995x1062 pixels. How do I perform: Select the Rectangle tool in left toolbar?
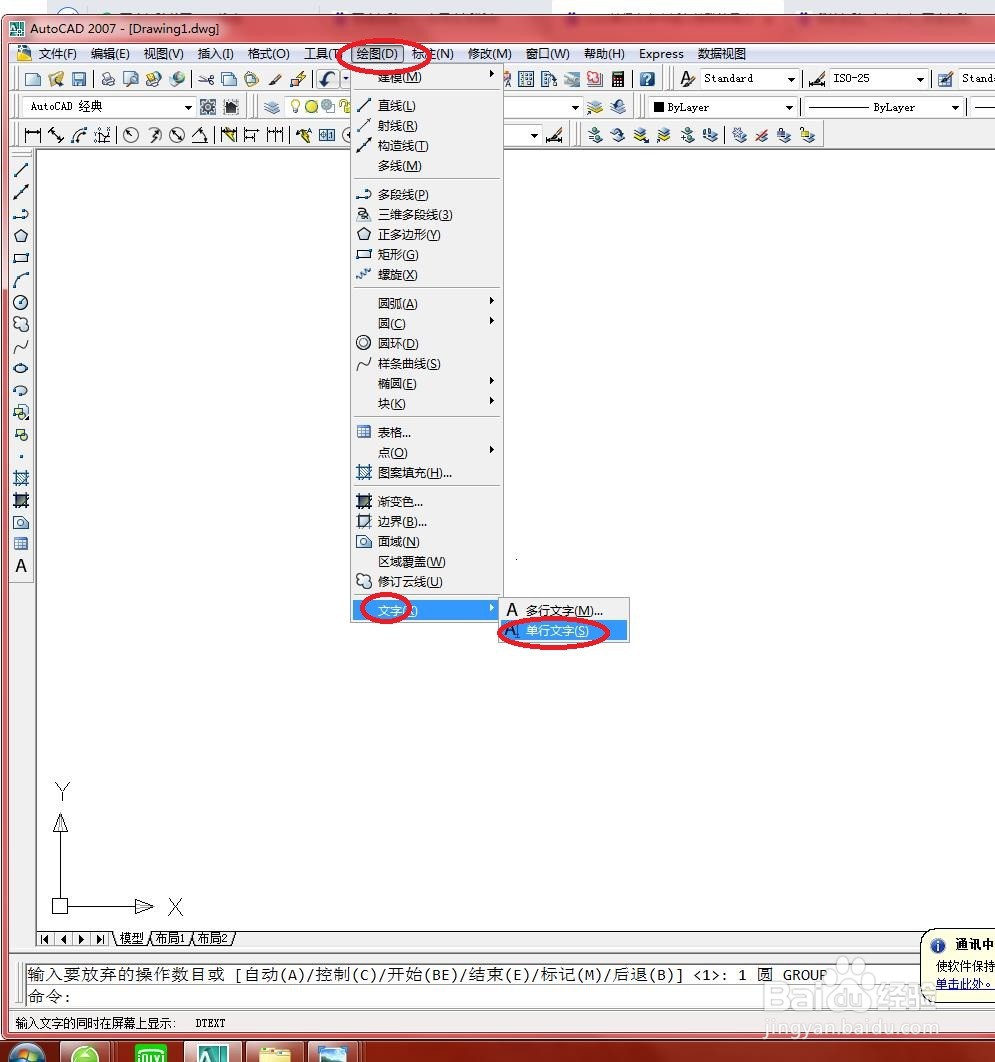[21, 258]
